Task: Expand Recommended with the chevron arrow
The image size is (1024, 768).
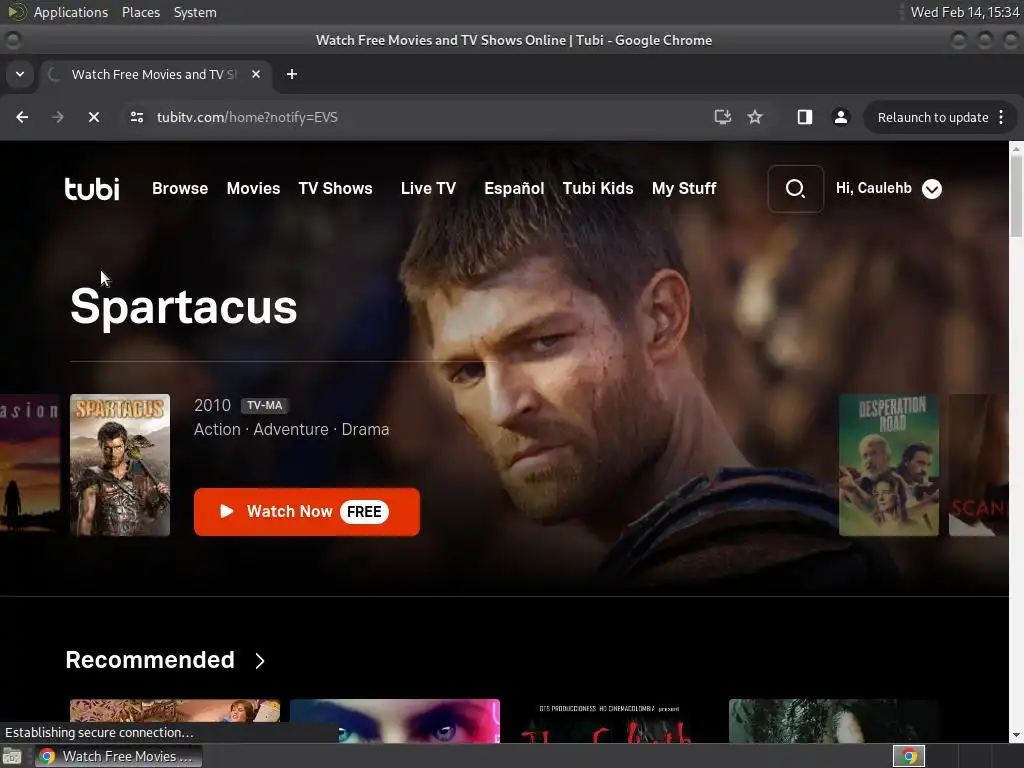Action: click(260, 661)
